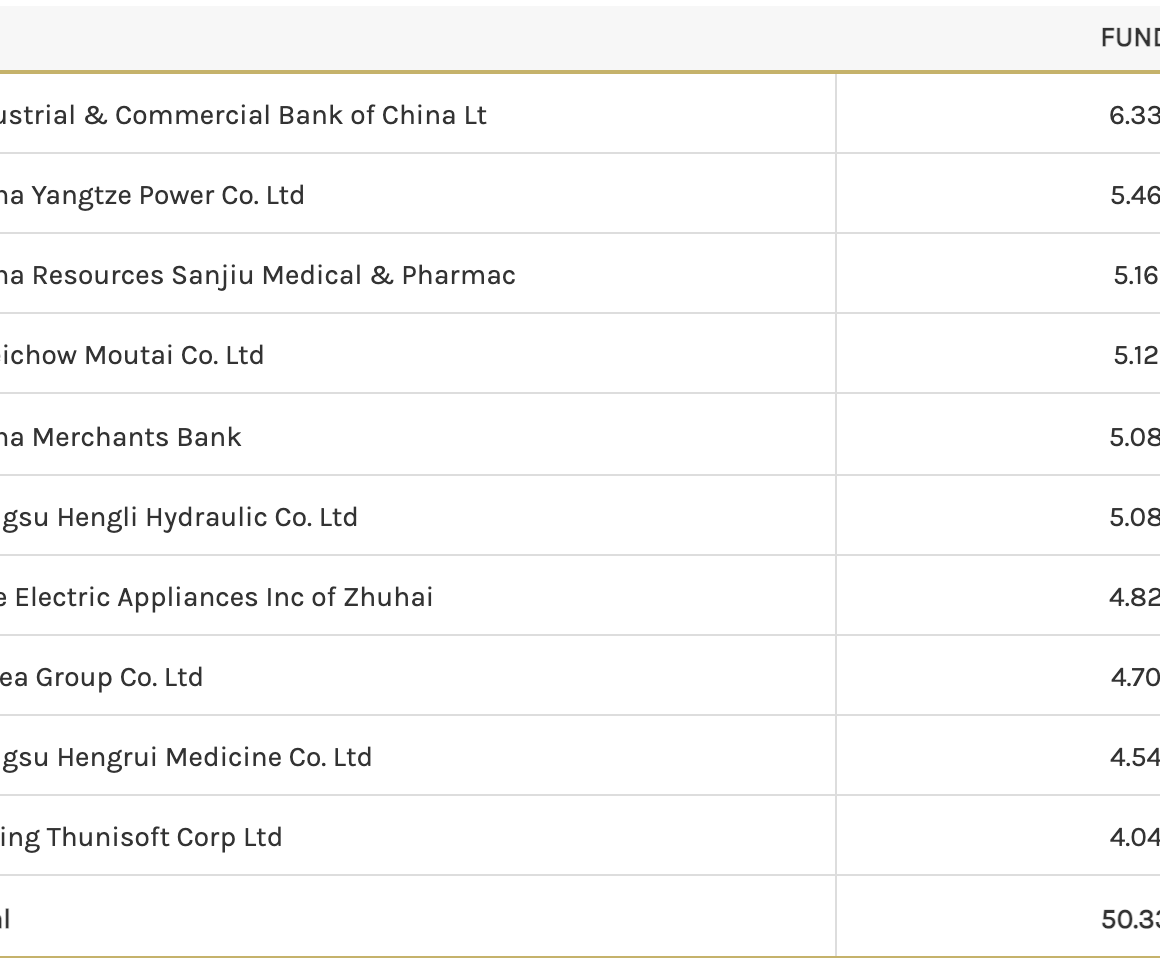
Task: Select the Hengrui Medicine Co. Ltd holding
Action: coord(186,757)
